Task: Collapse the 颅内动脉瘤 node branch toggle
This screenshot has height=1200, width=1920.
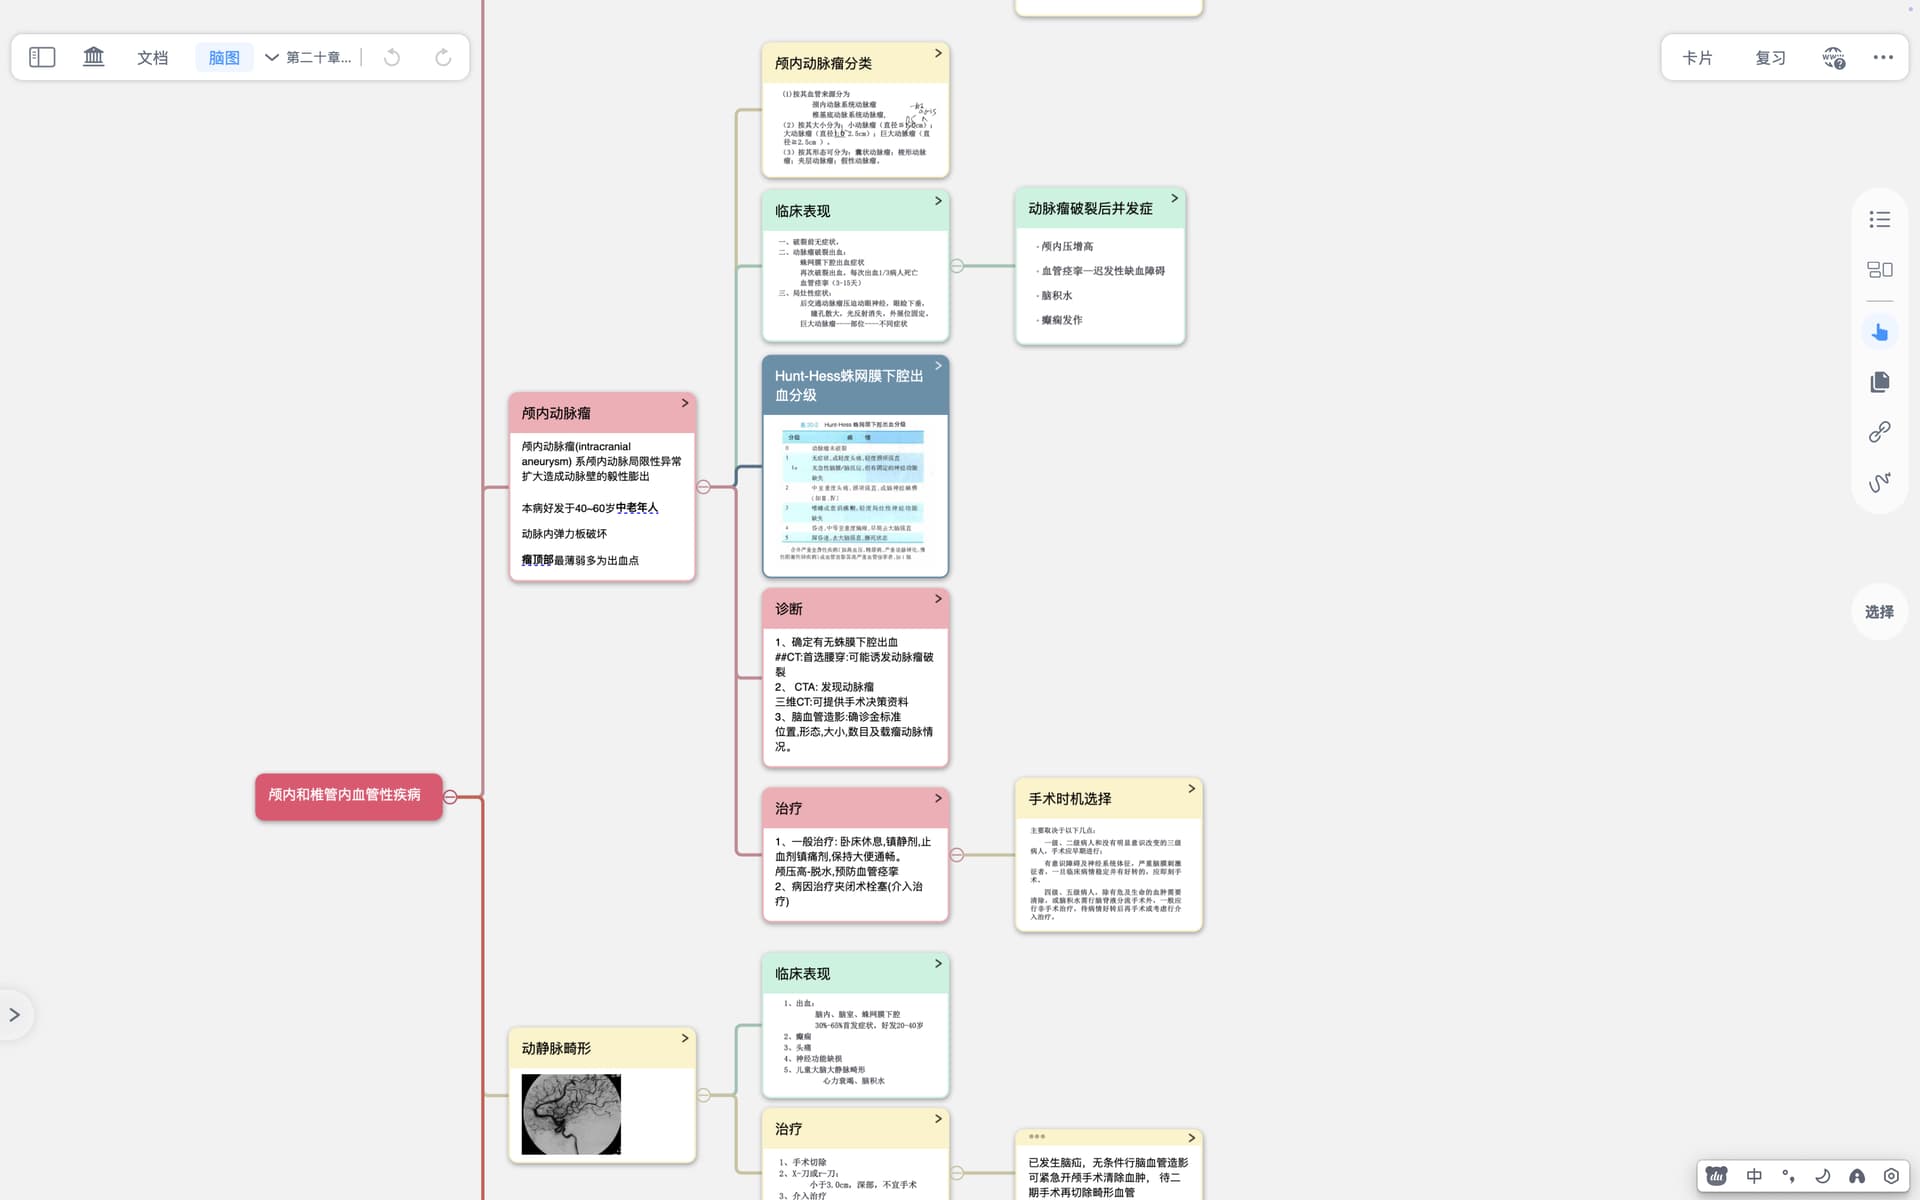Action: (704, 487)
